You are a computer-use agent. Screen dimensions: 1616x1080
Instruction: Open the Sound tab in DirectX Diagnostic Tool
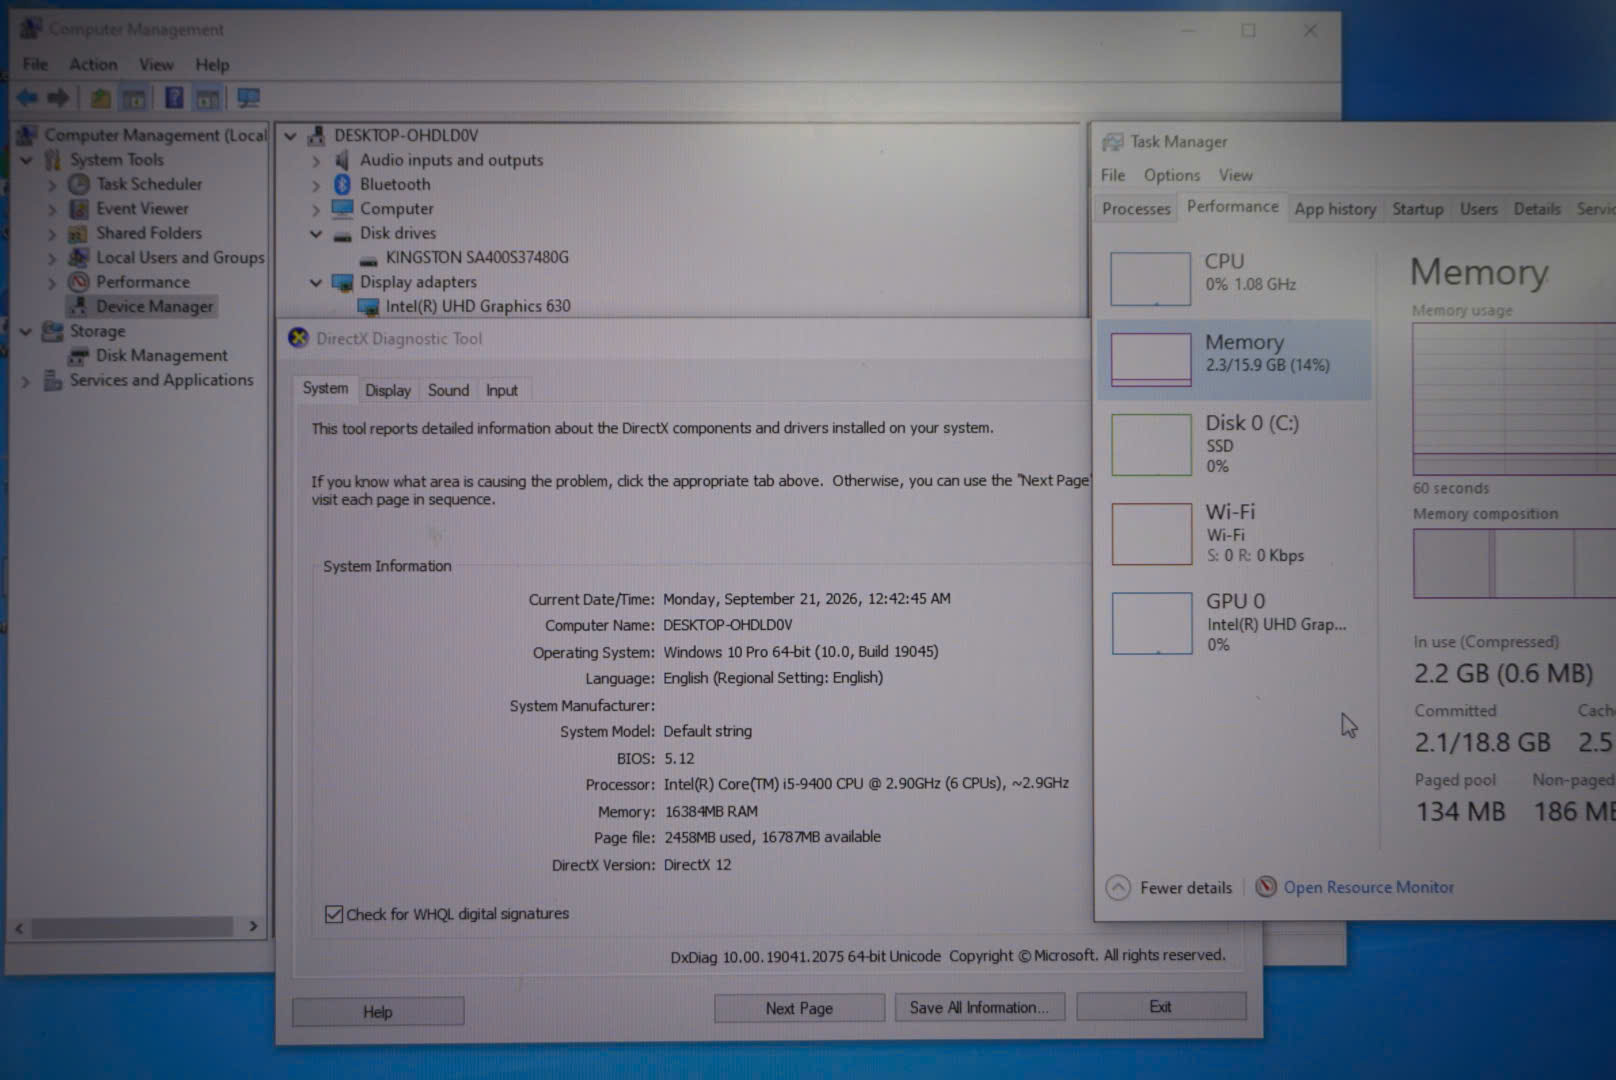[448, 390]
